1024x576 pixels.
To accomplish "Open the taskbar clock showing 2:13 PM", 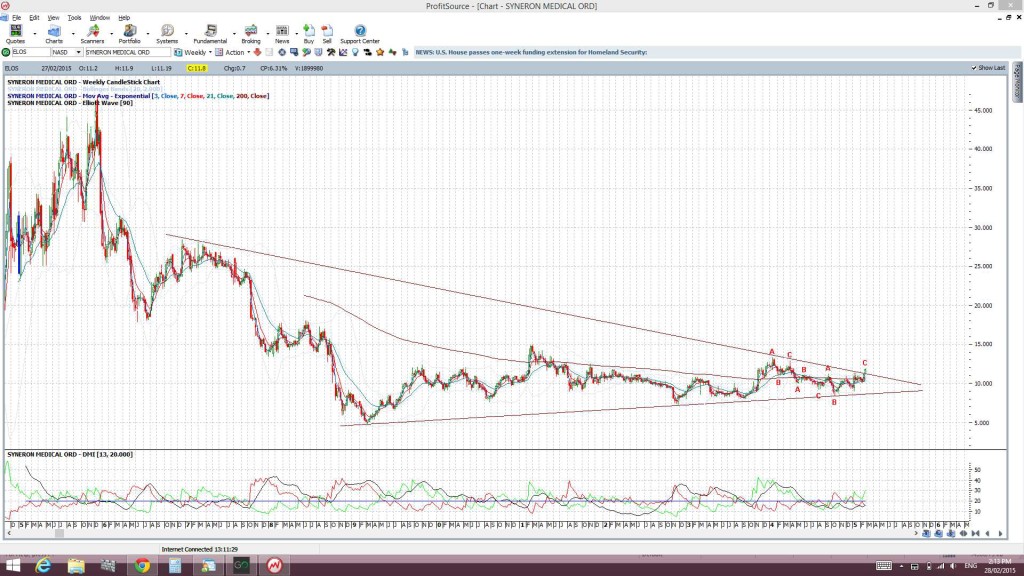I will point(1000,566).
